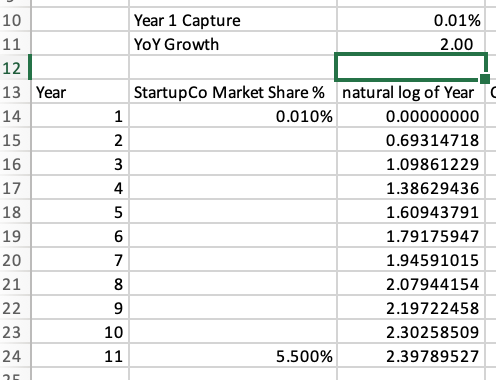496x380 pixels.
Task: Select the empty market share cell for Year 2
Action: (x=233, y=140)
